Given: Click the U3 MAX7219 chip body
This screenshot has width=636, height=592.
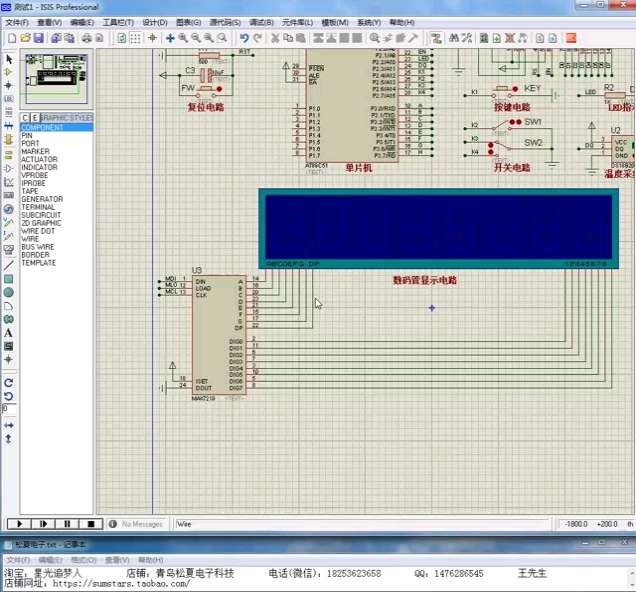Looking at the screenshot, I should [219, 335].
